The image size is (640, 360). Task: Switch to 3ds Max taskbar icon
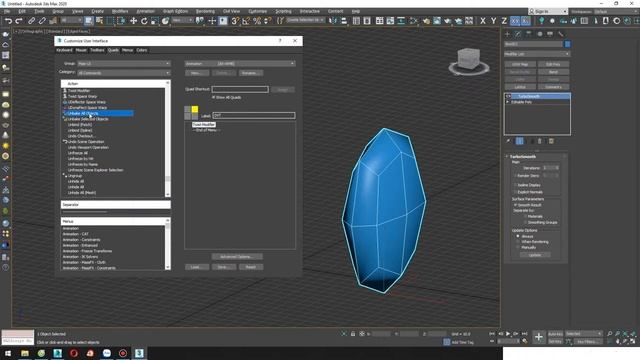point(139,353)
